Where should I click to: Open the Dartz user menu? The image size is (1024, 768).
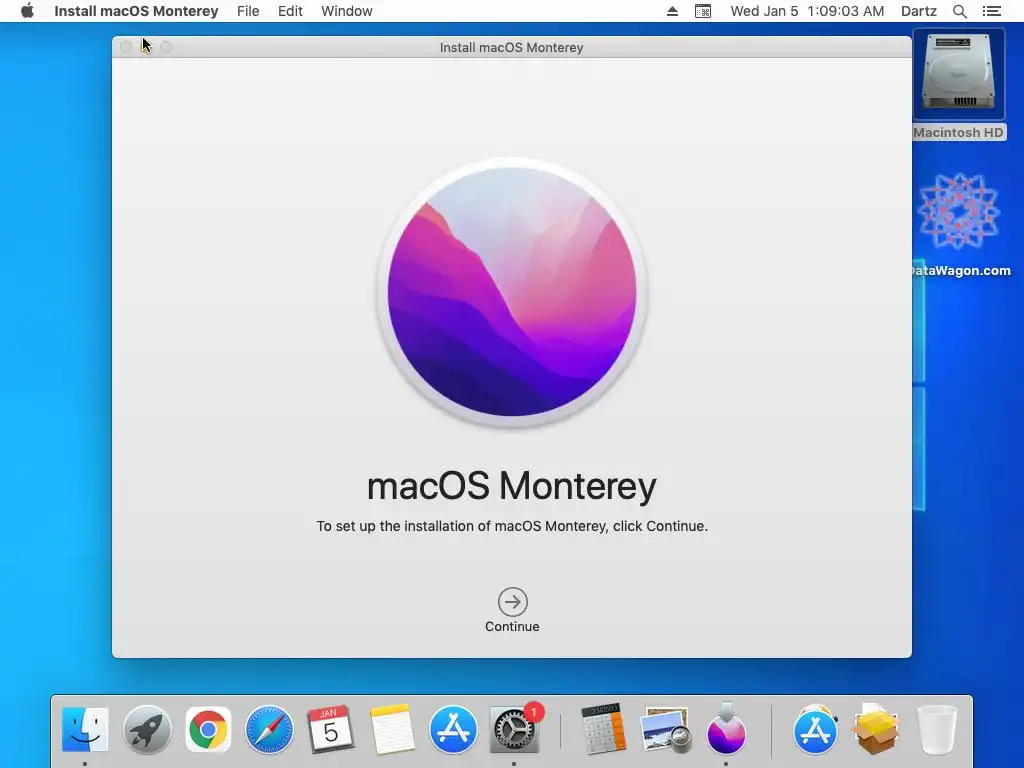click(919, 11)
